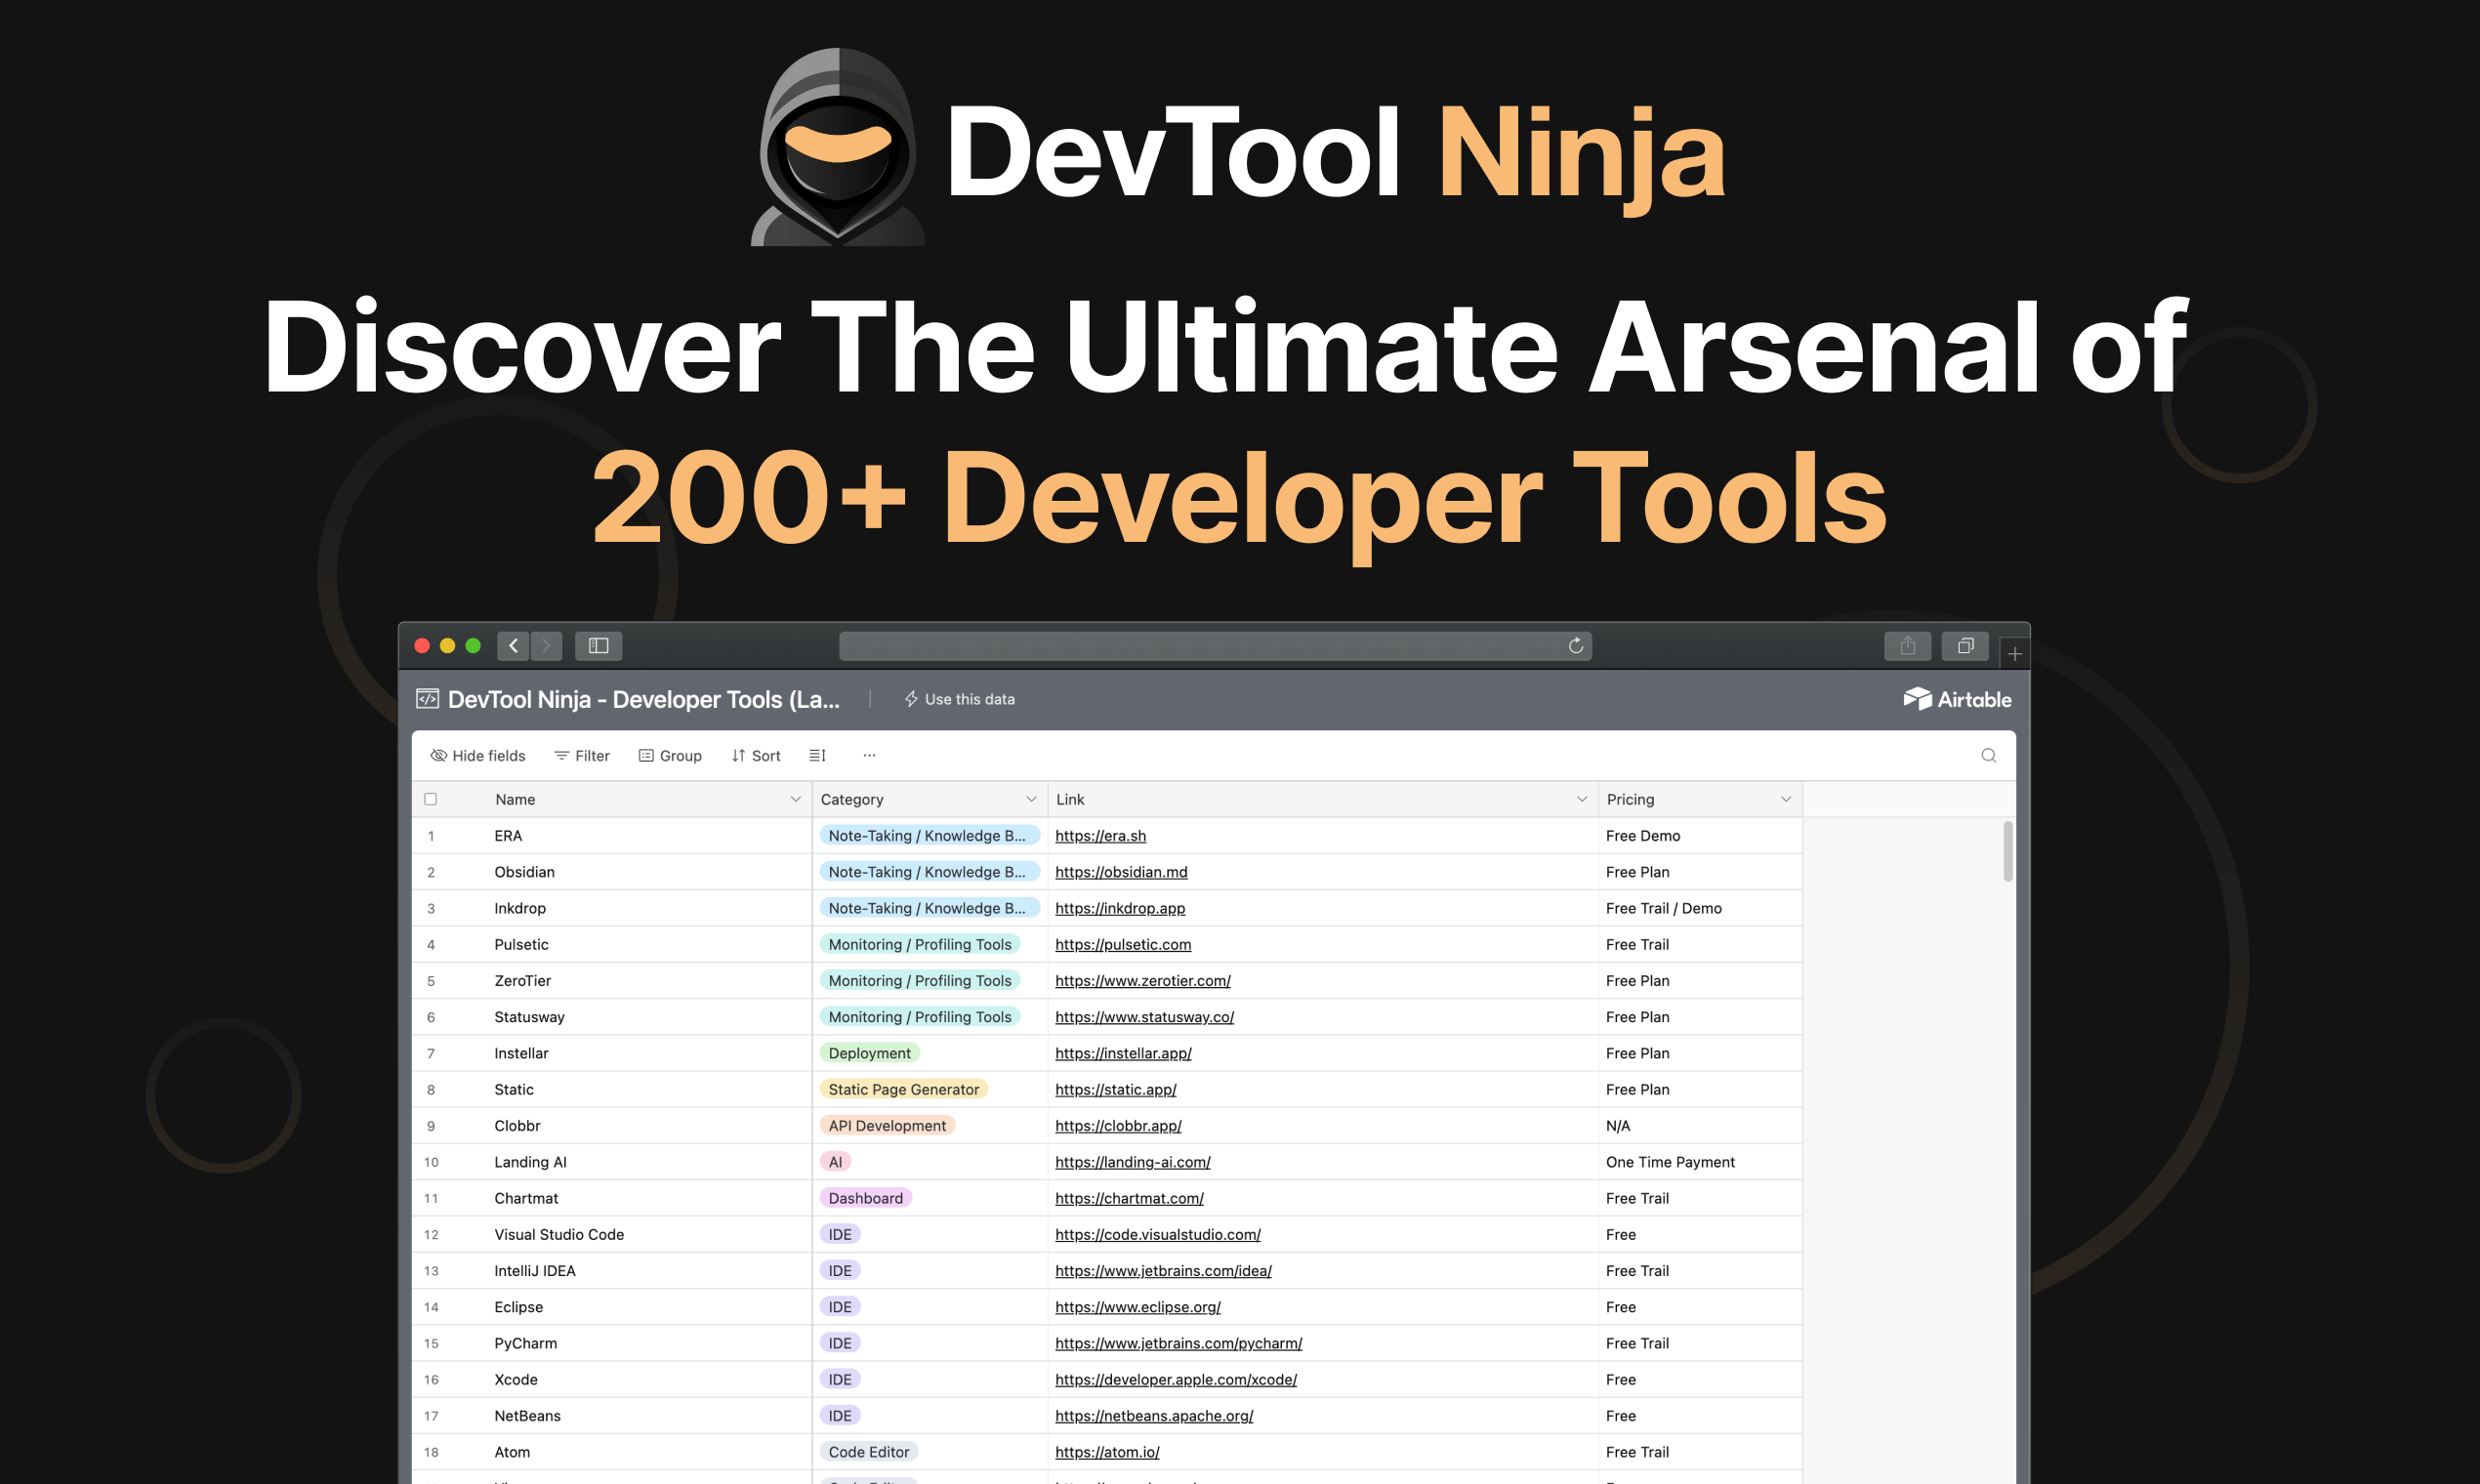The width and height of the screenshot is (2480, 1484).
Task: Open the chartmat.com link
Action: pyautogui.click(x=1129, y=1198)
